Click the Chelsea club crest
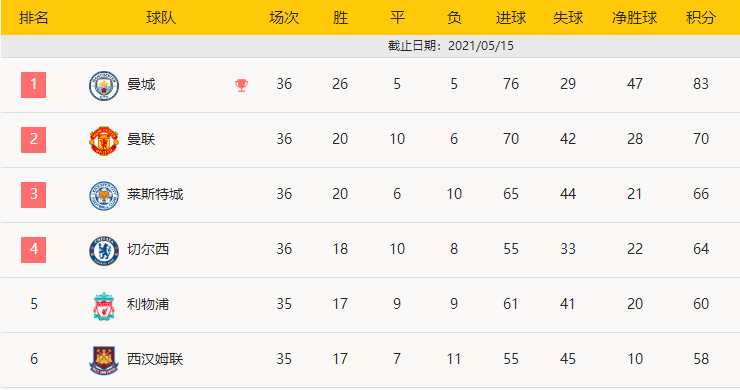 point(104,250)
